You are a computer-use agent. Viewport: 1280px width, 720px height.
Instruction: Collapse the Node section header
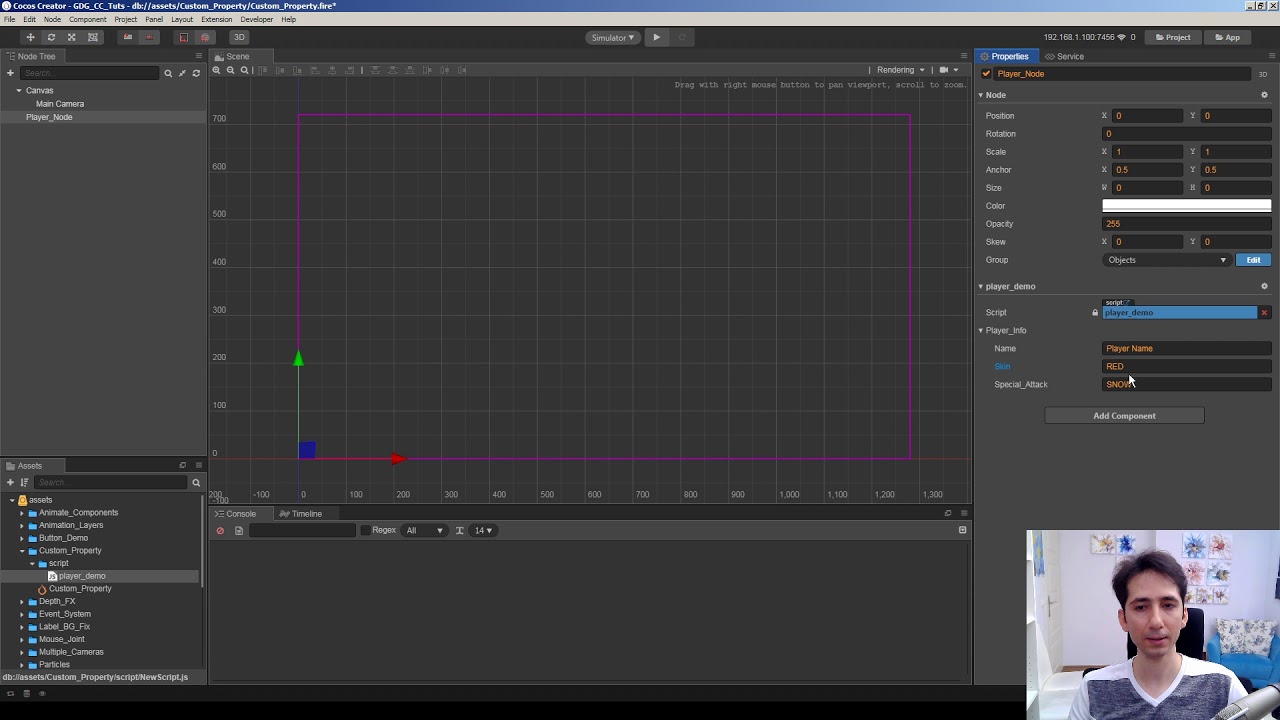tap(980, 95)
